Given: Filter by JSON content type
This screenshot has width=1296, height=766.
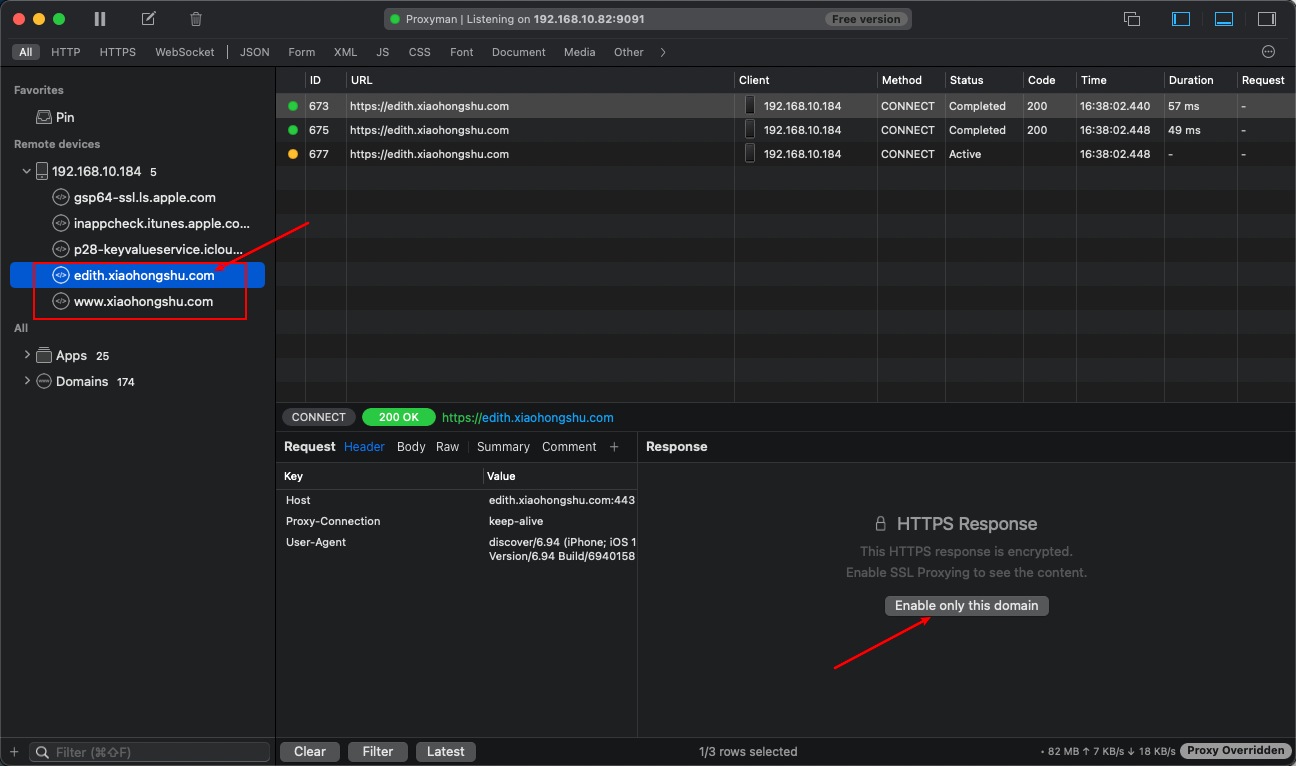Looking at the screenshot, I should (255, 52).
